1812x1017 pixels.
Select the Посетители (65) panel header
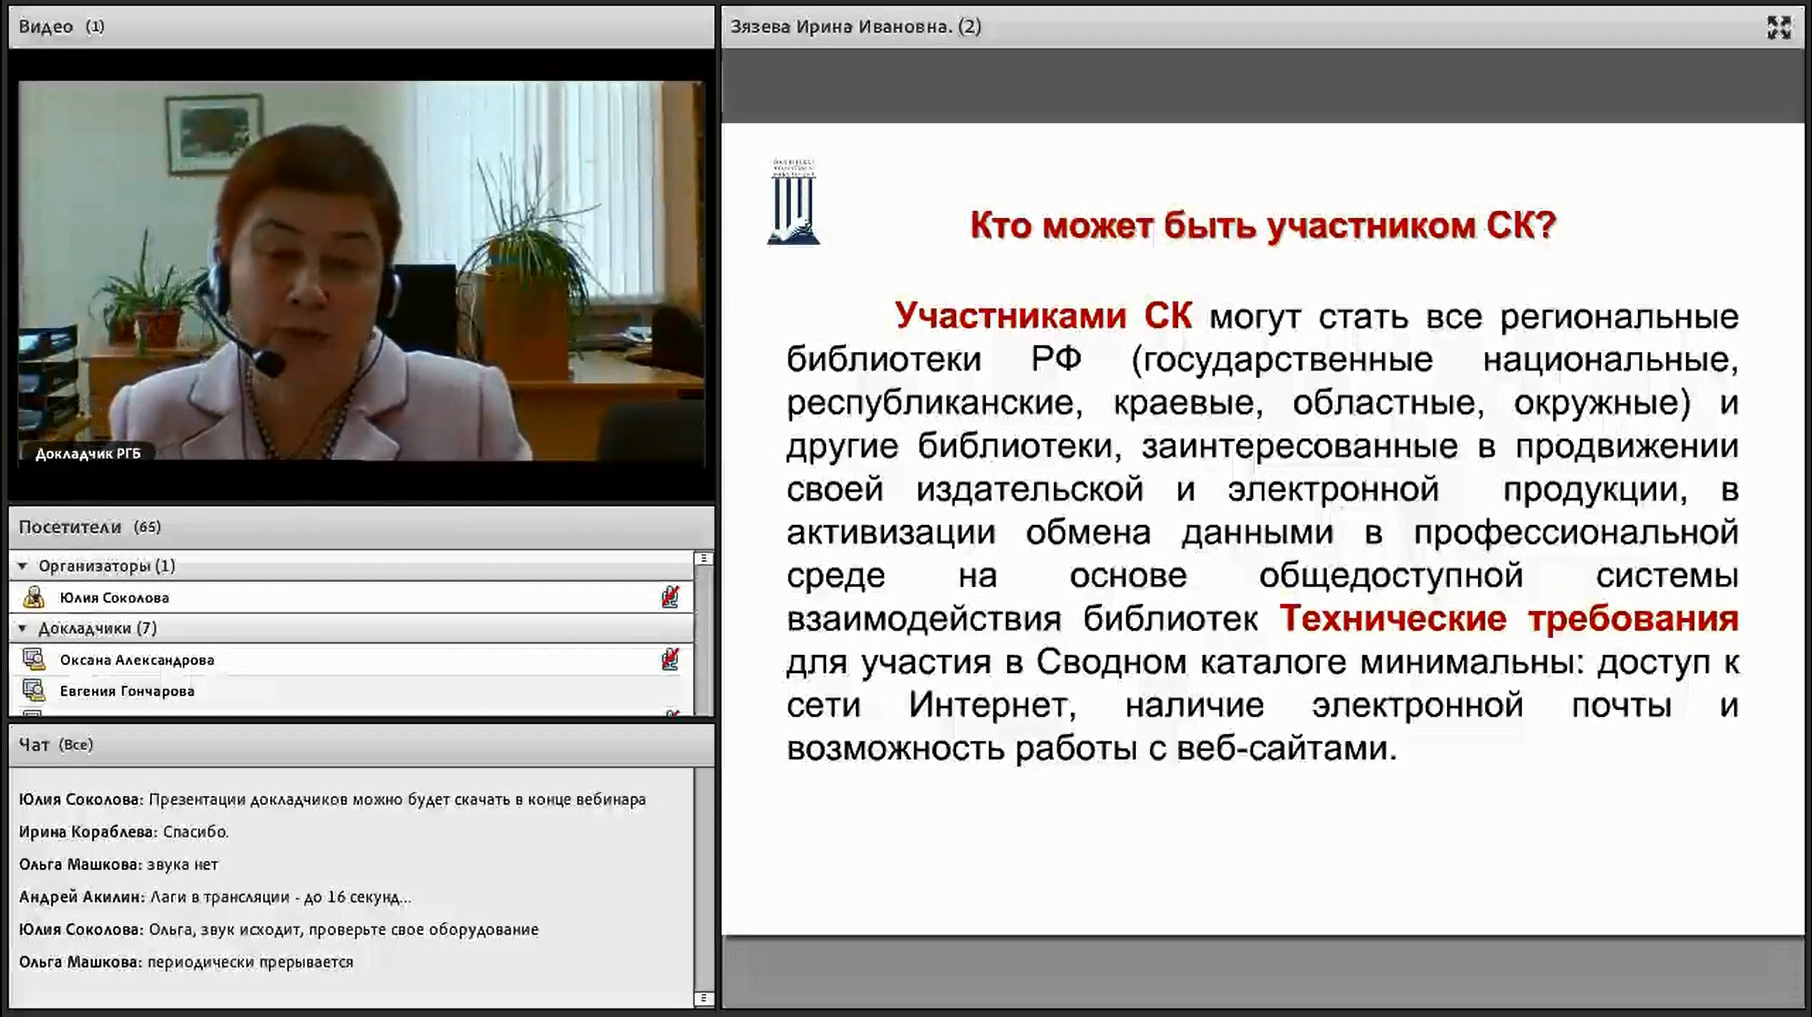tap(89, 527)
